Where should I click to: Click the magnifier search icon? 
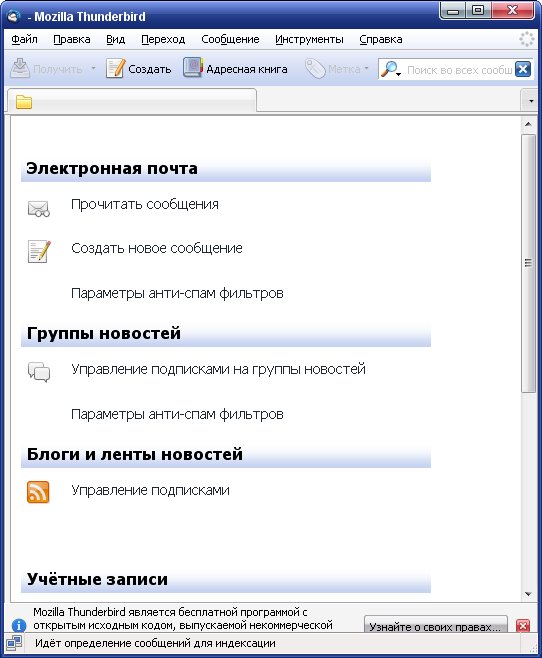[391, 69]
